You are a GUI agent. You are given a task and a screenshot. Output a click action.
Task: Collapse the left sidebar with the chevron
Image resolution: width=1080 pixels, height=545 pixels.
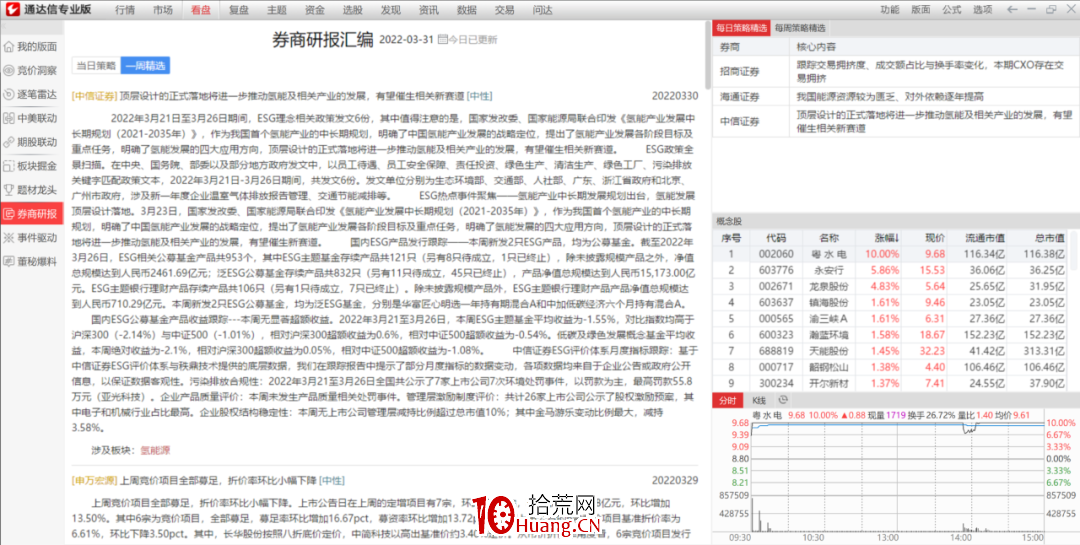[3, 25]
